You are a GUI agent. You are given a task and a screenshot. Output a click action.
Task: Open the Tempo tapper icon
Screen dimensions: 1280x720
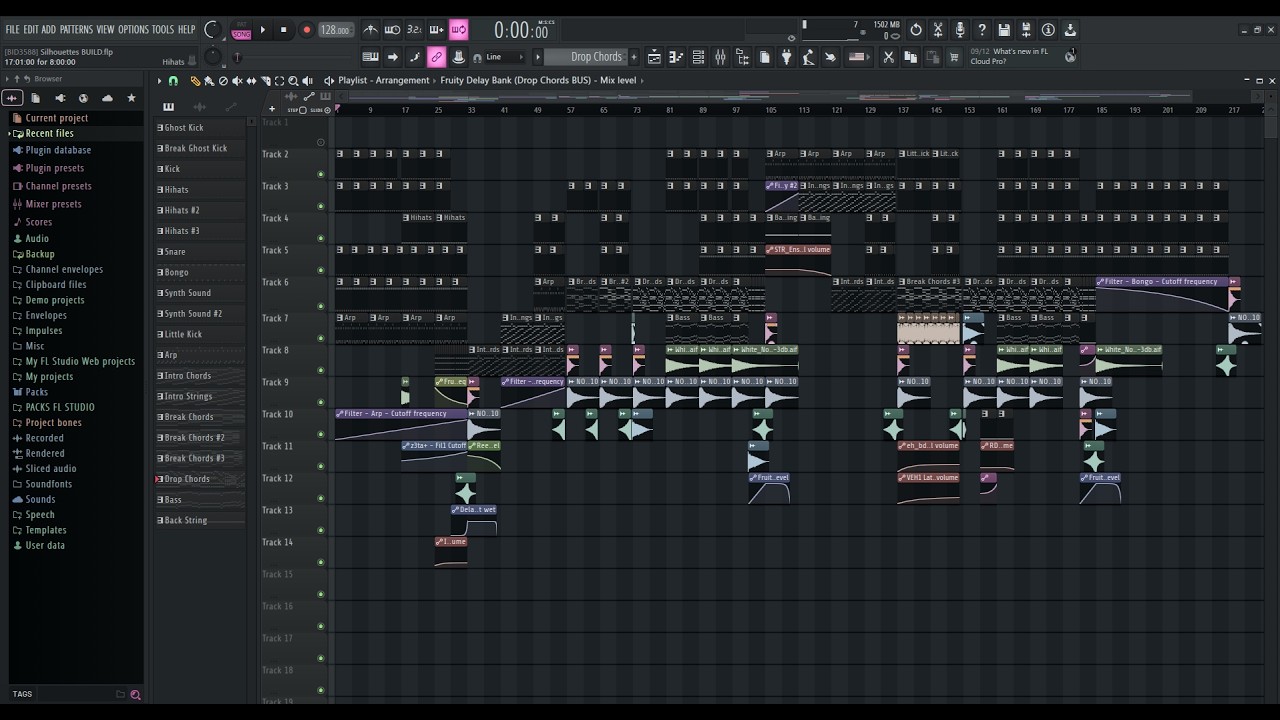[x=808, y=57]
